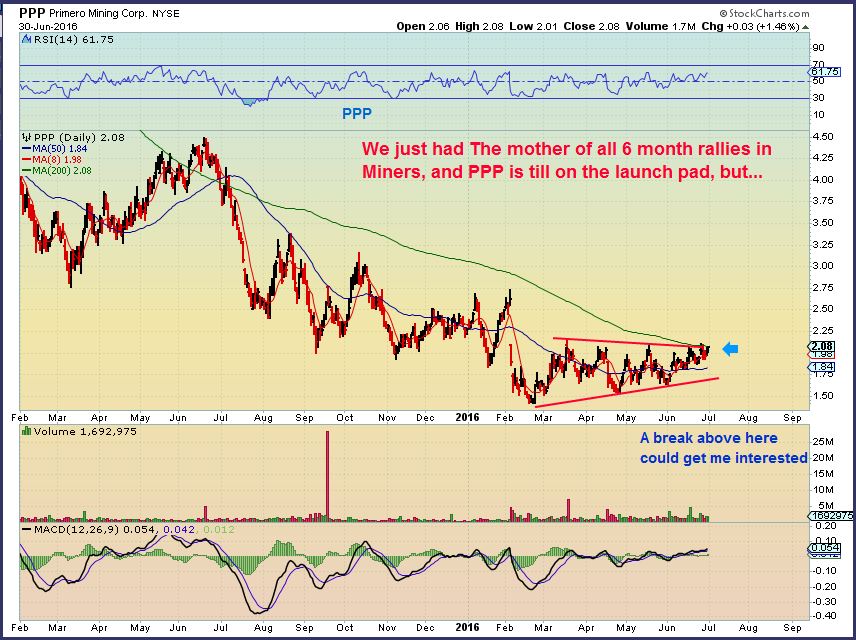Click the 1.50 price axis label
The image size is (856, 640).
coord(823,395)
